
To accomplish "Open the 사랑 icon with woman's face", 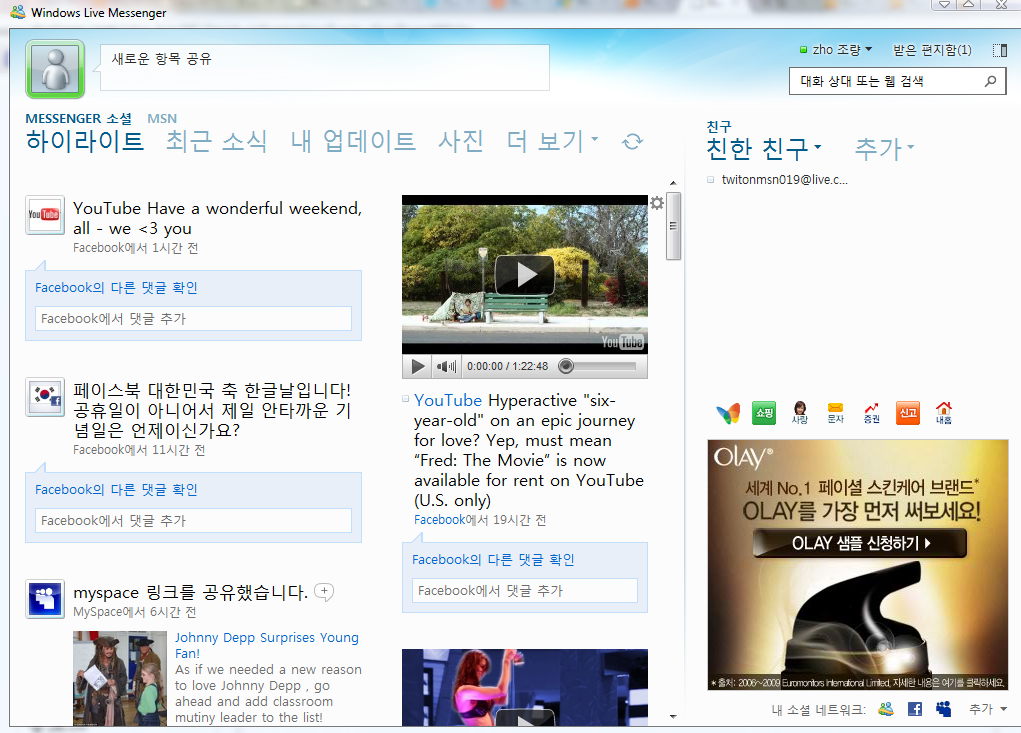I will [x=800, y=413].
